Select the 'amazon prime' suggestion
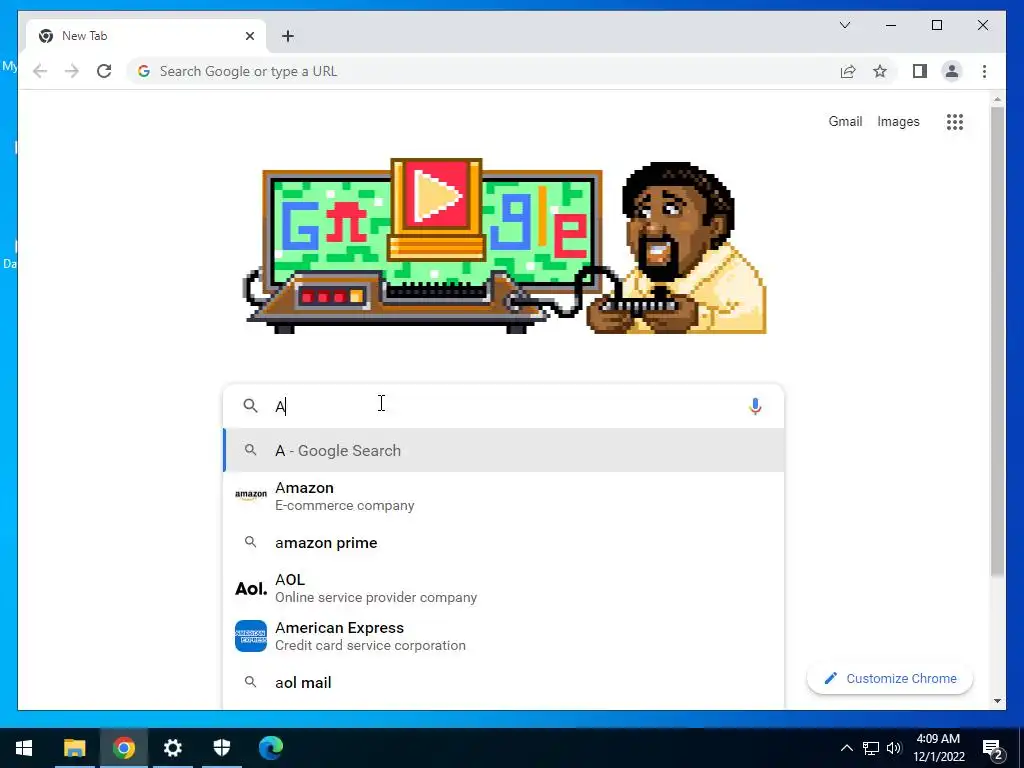1024x768 pixels. (x=503, y=543)
